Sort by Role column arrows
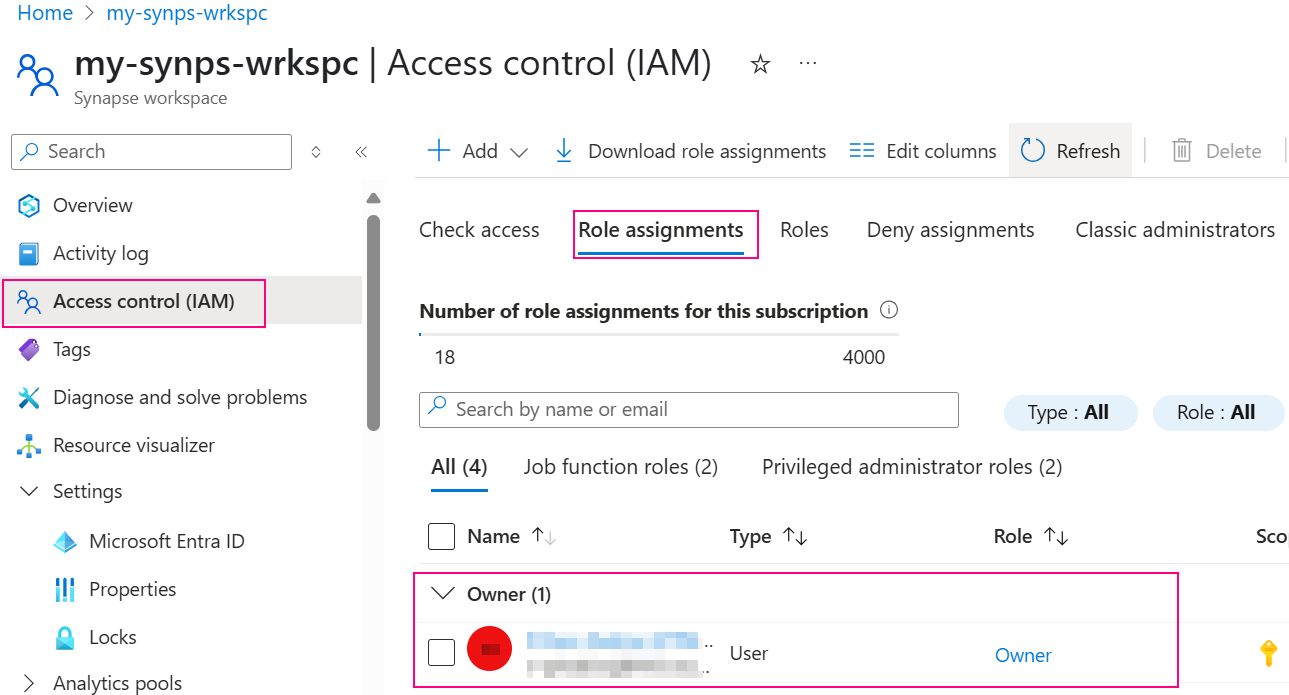1289x695 pixels. [x=1056, y=536]
